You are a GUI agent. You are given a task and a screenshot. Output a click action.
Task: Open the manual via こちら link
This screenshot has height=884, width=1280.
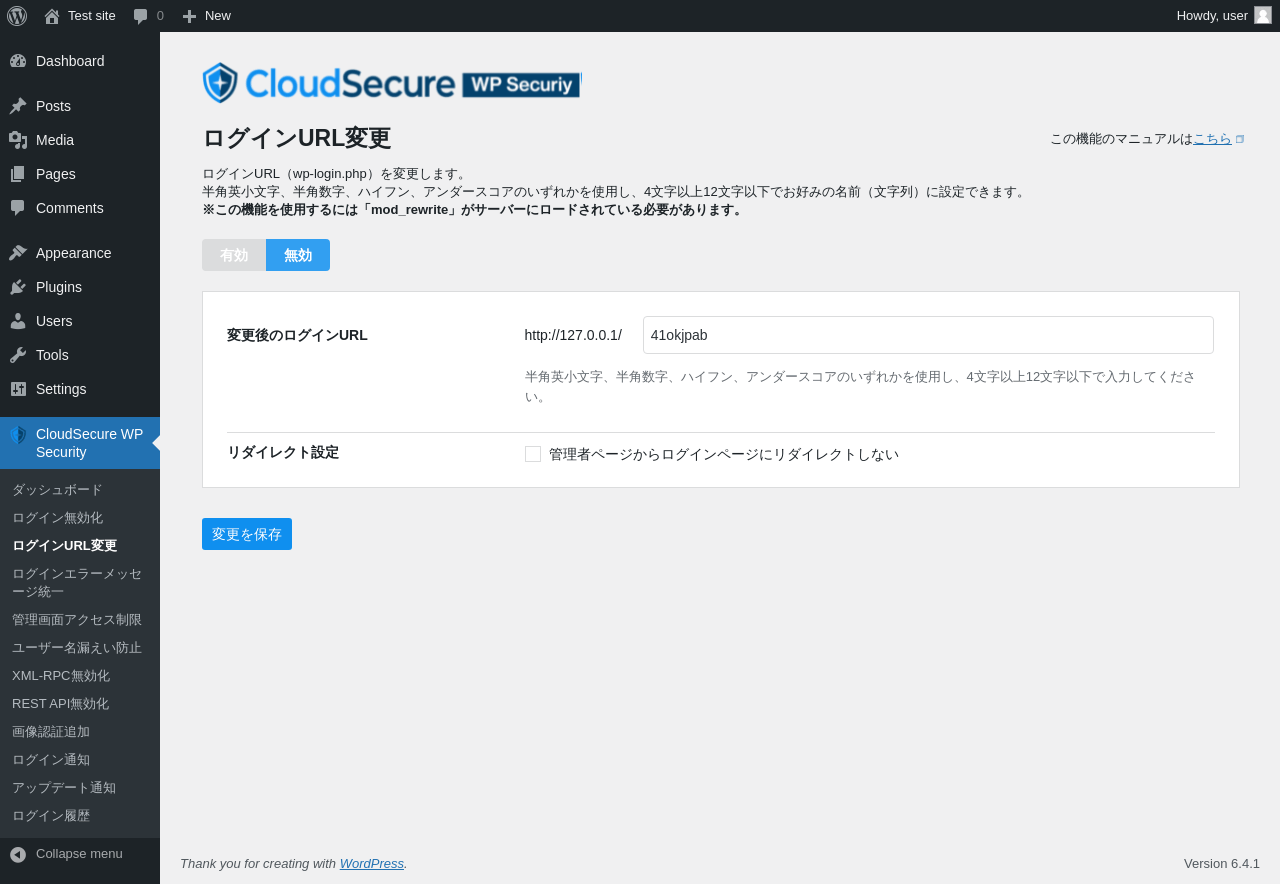pyautogui.click(x=1212, y=139)
